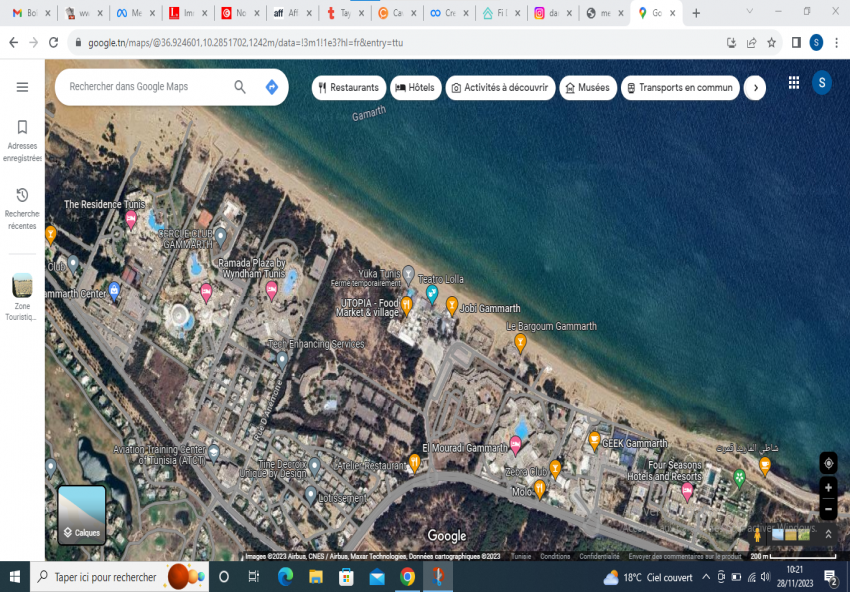This screenshot has width=850, height=592.
Task: Click the Rechercher dans Google Maps field
Action: tap(145, 87)
